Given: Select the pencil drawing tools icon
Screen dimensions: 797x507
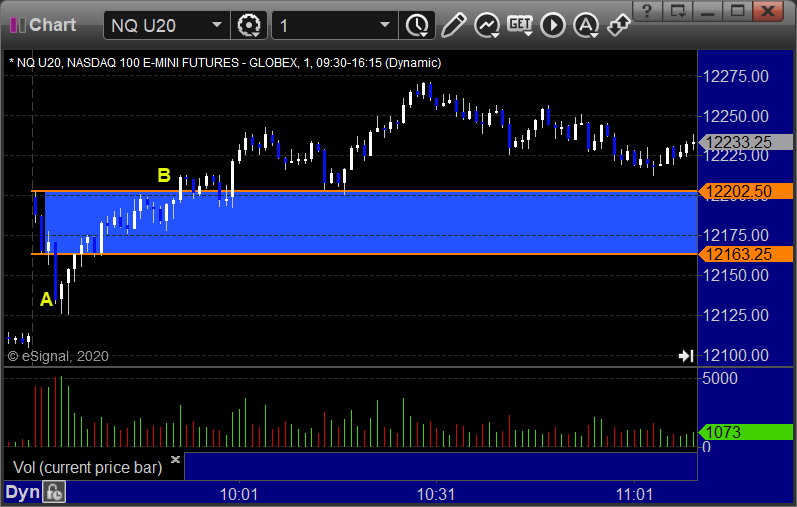Looking at the screenshot, I should (x=453, y=25).
